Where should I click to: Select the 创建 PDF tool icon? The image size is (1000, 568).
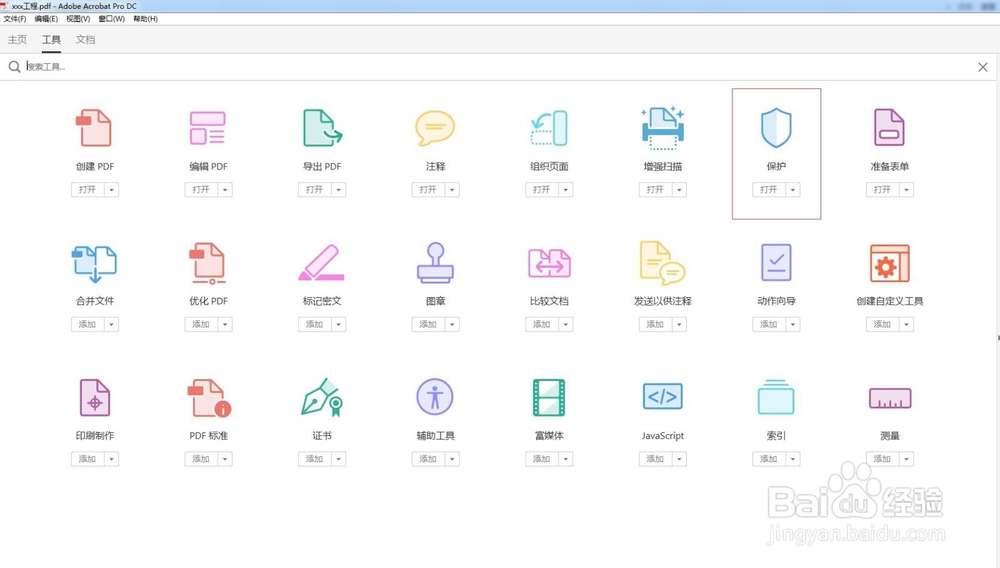pyautogui.click(x=94, y=128)
